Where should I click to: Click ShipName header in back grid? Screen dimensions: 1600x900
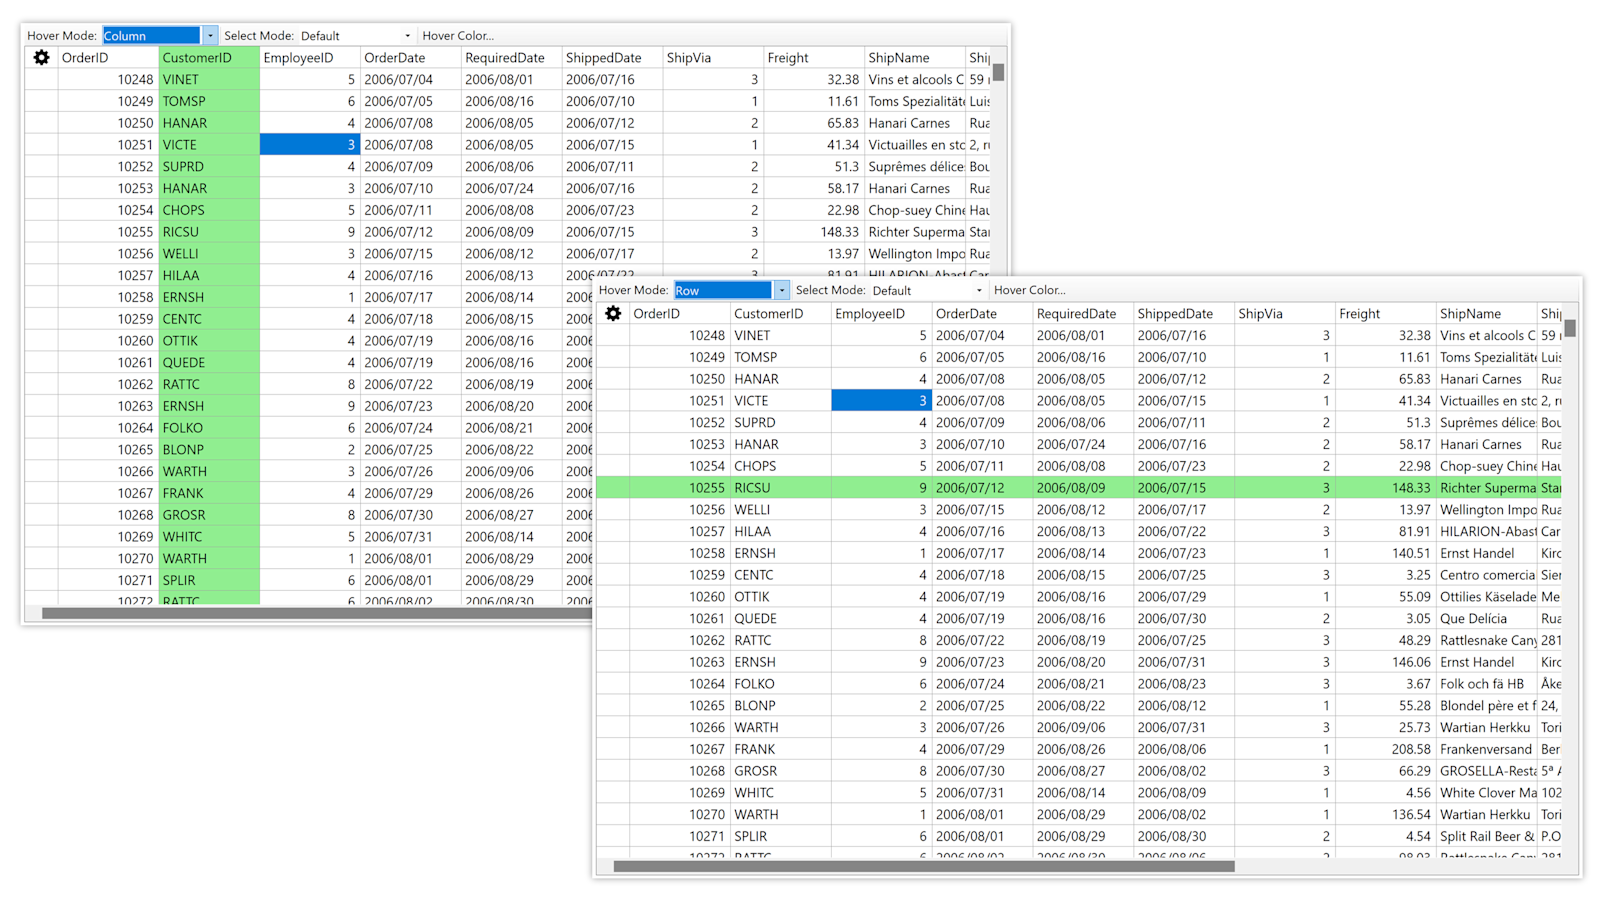tap(915, 58)
